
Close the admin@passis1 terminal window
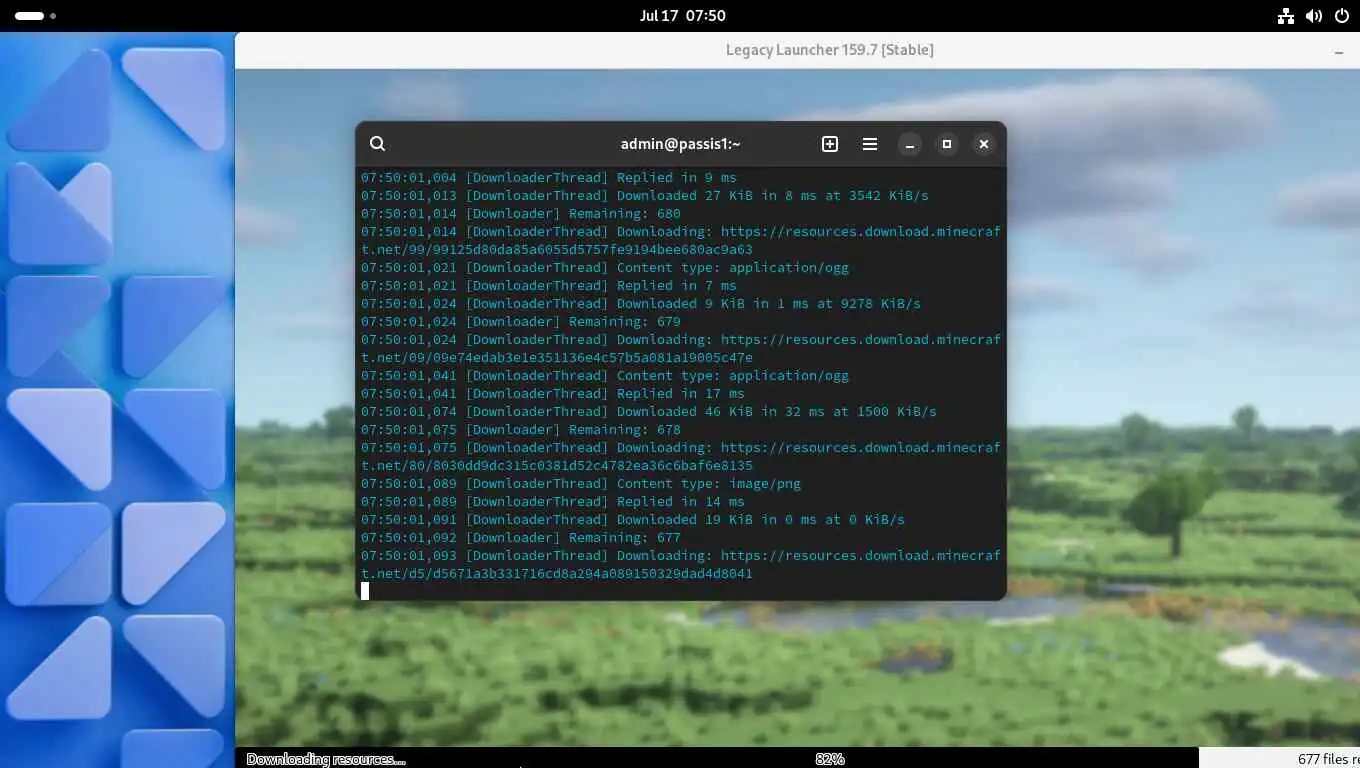point(984,145)
